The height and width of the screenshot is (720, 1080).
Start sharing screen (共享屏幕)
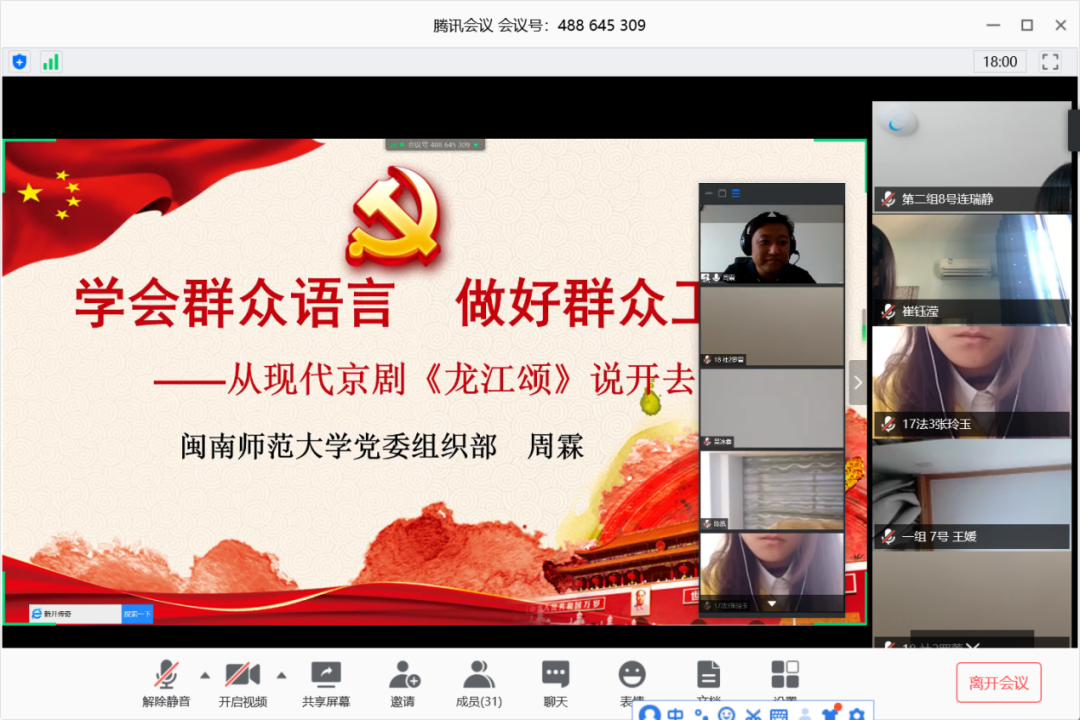pyautogui.click(x=326, y=682)
